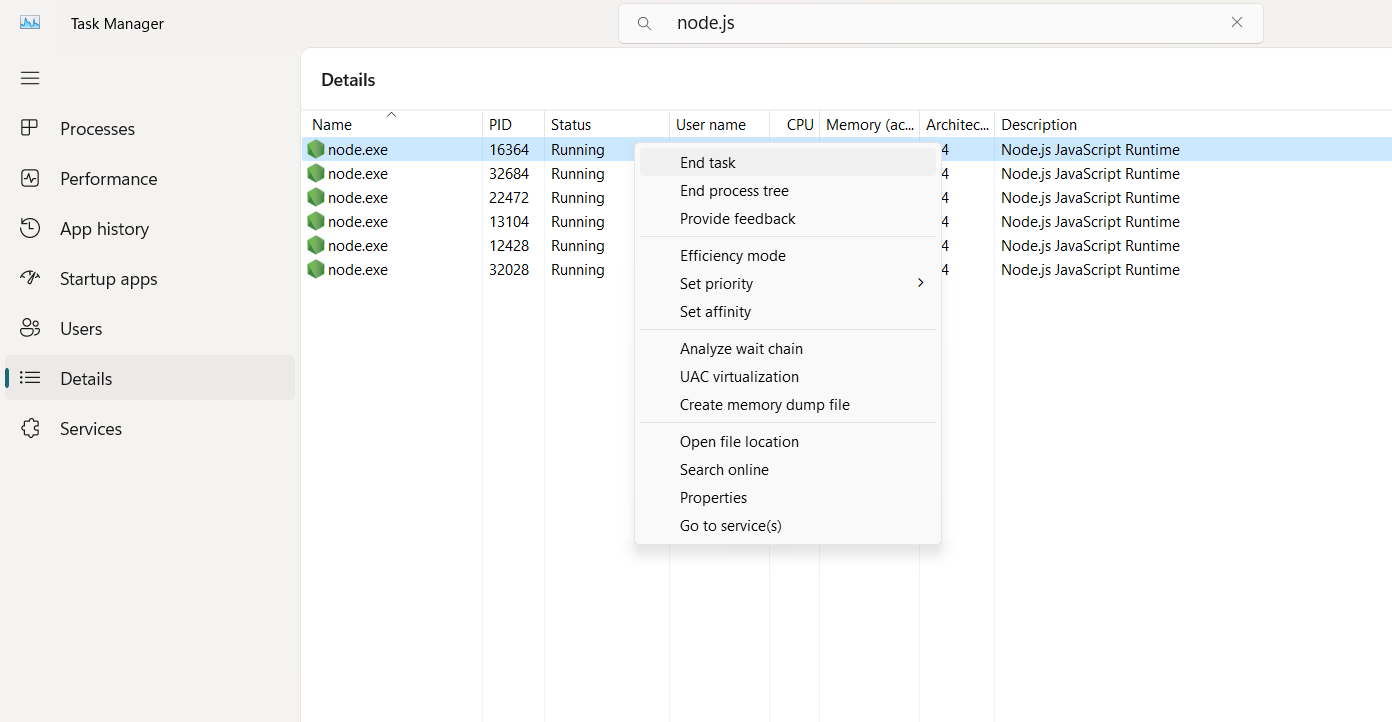Click the Node icon for PID 12428
This screenshot has width=1392, height=722.
(316, 245)
